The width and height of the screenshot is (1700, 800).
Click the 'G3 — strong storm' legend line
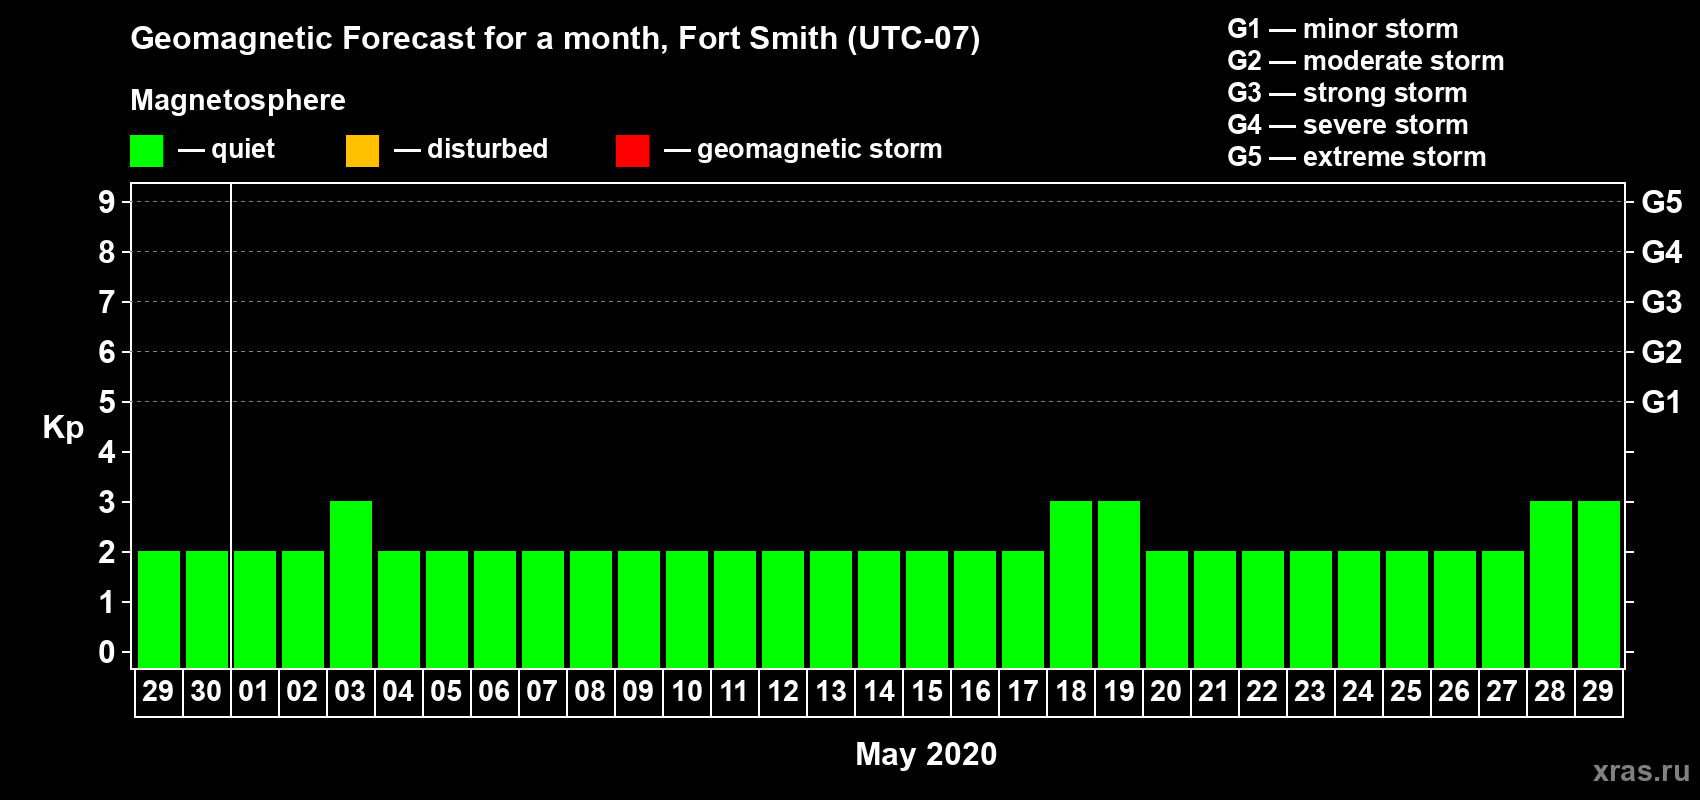[1347, 93]
